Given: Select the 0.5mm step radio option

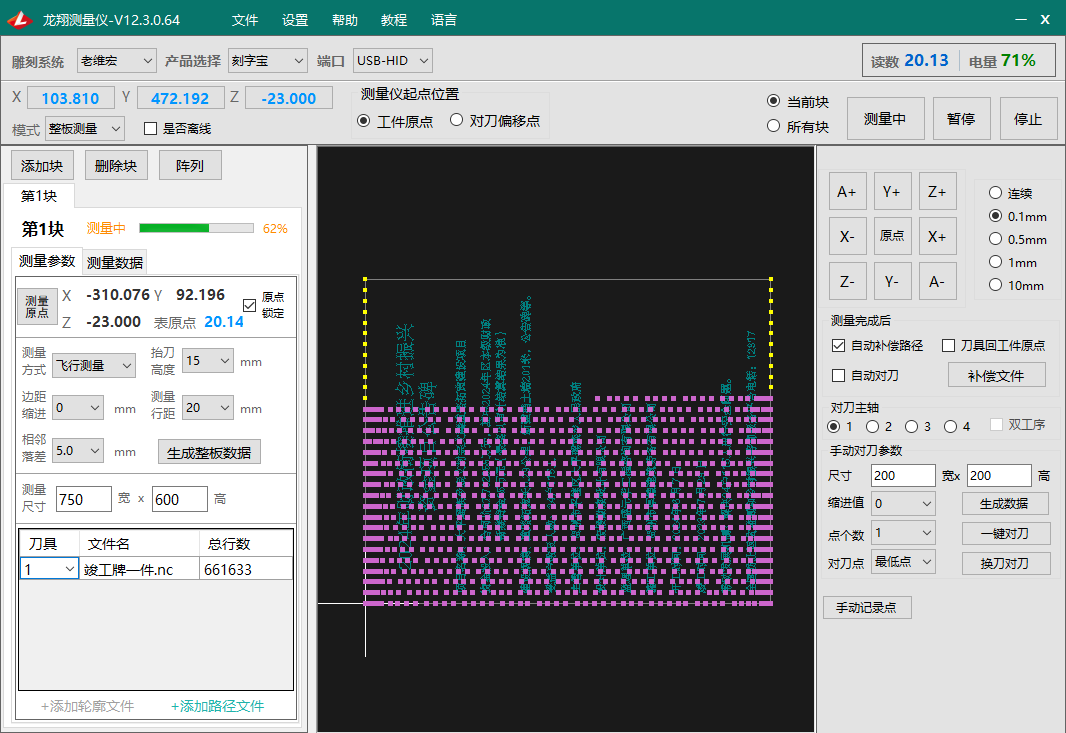Looking at the screenshot, I should pos(995,239).
